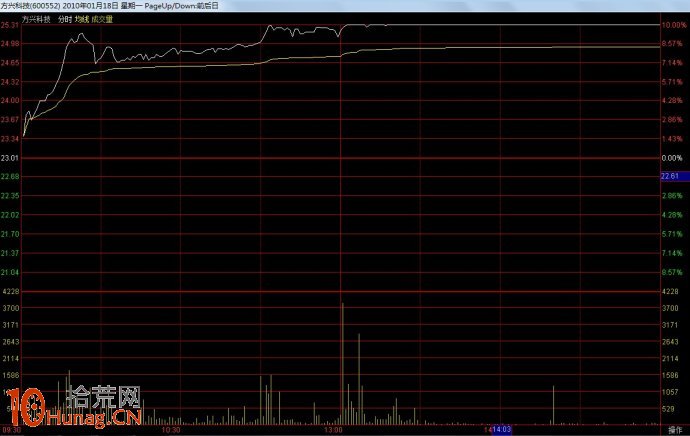Click the blue 14:03 time marker

pos(501,429)
